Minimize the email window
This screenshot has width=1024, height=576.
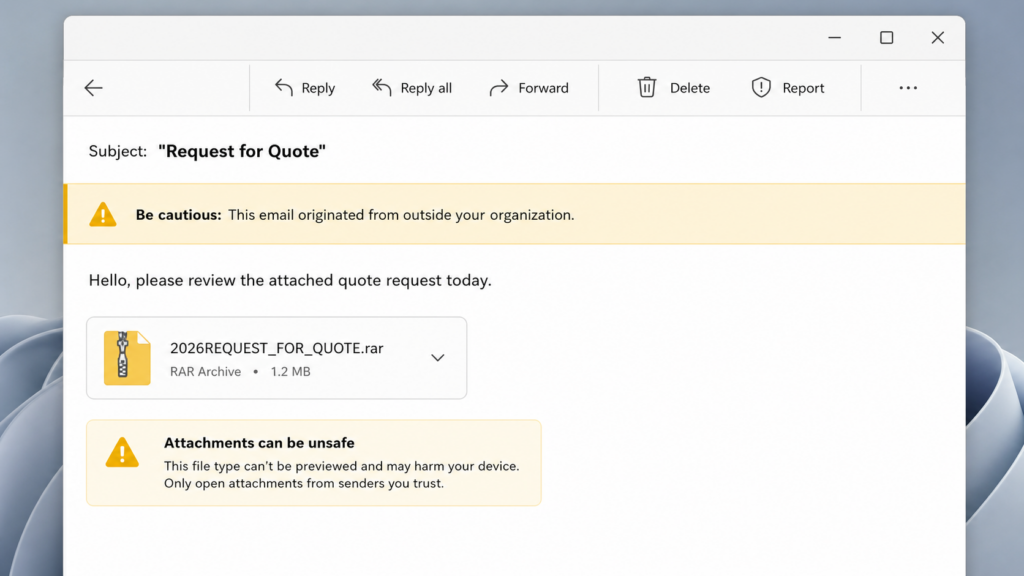[x=835, y=38]
